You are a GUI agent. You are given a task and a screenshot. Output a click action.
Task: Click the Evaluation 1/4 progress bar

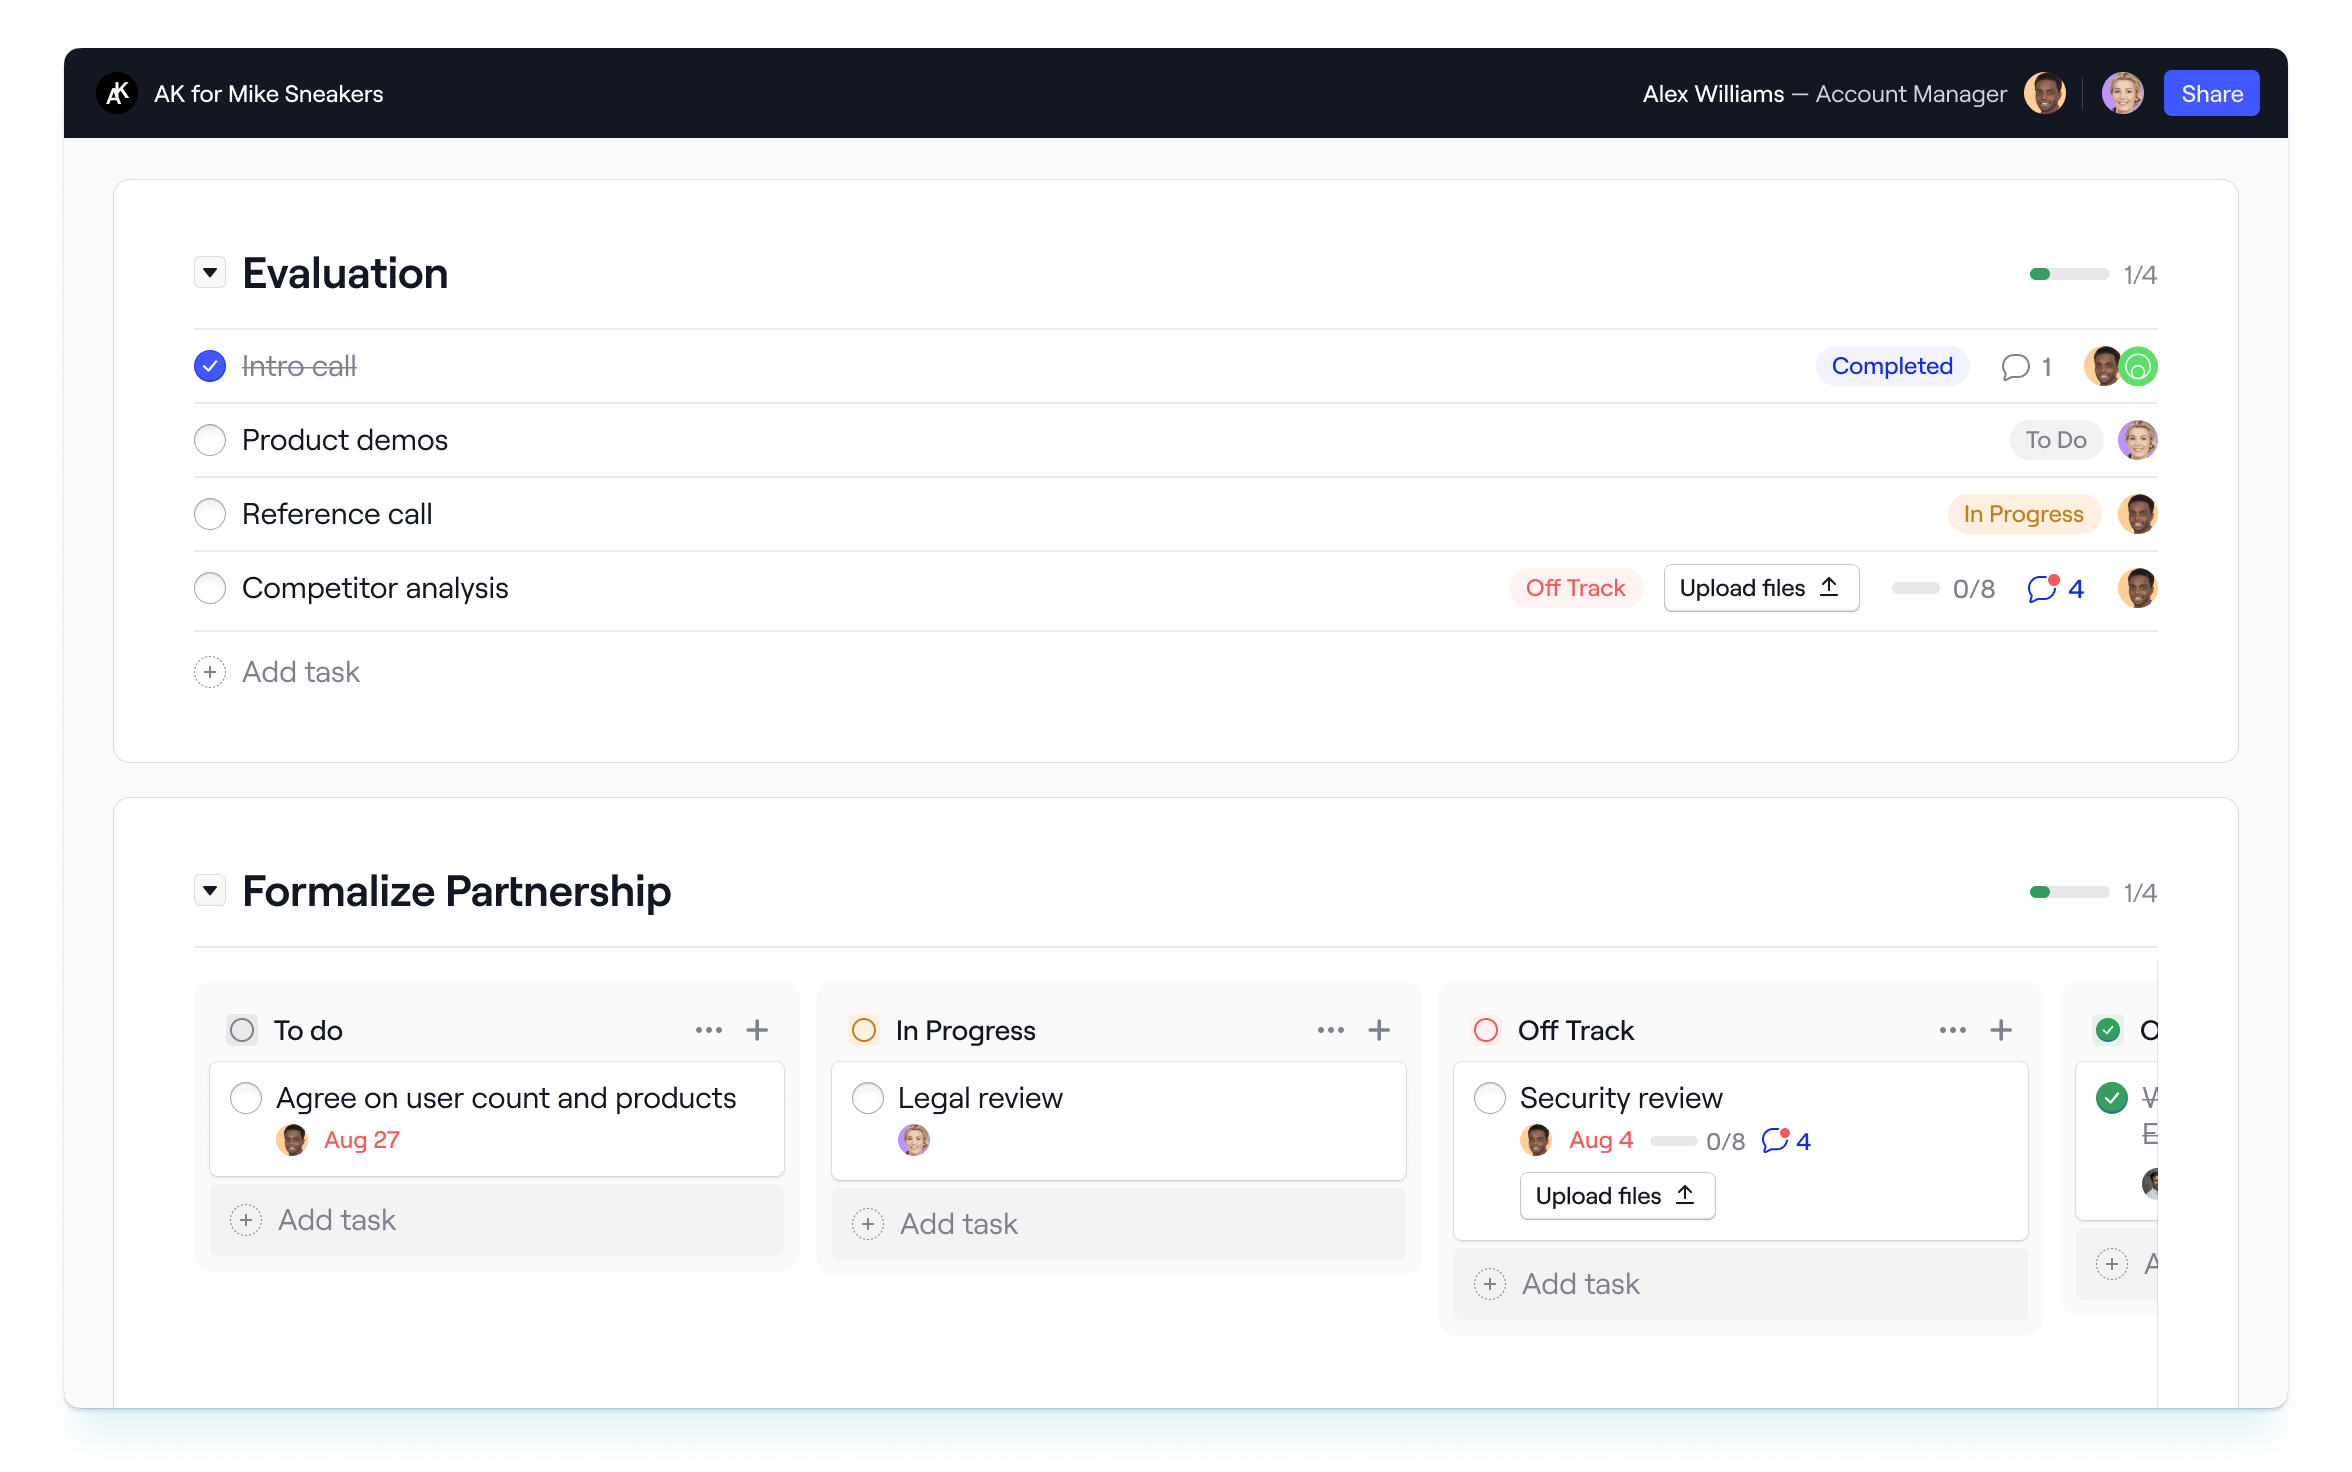[2071, 273]
